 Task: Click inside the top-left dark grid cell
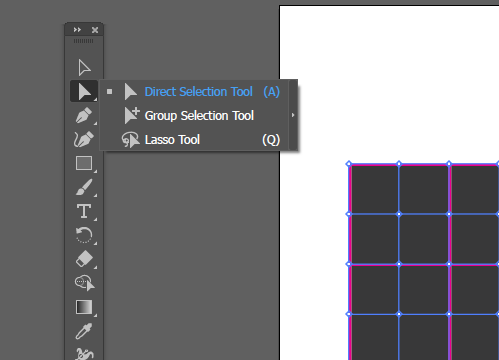coord(374,189)
